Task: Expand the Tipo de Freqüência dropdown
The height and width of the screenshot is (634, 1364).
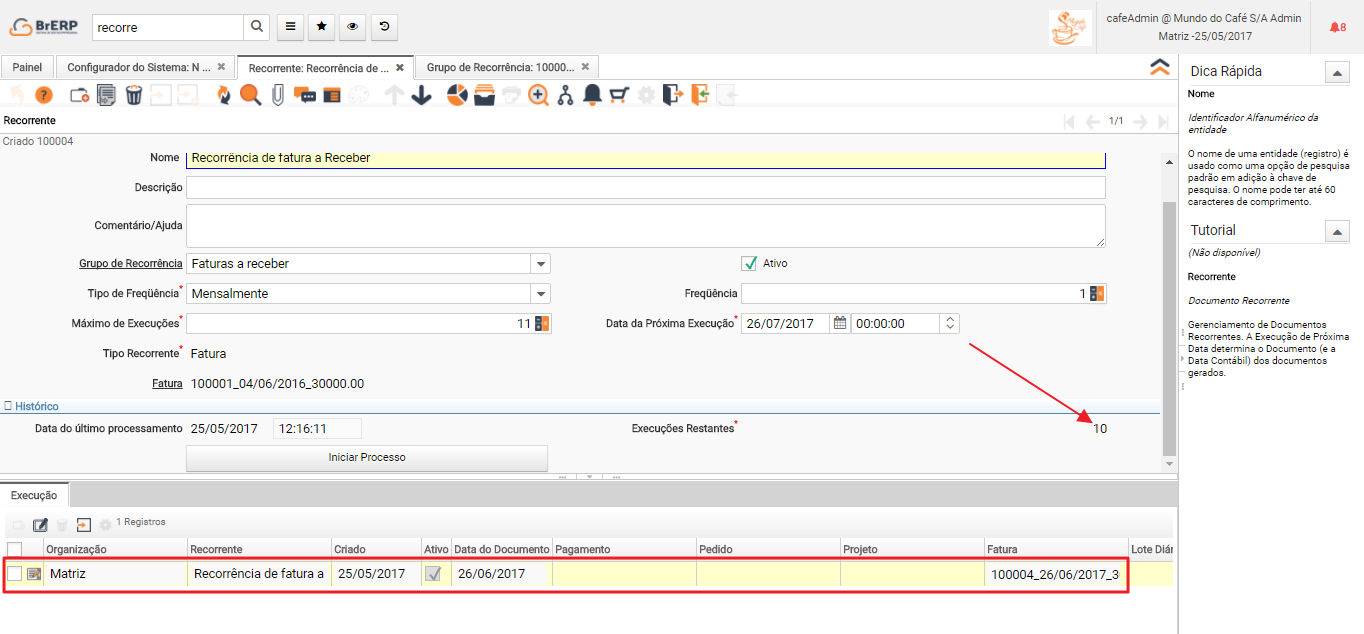Action: click(540, 294)
